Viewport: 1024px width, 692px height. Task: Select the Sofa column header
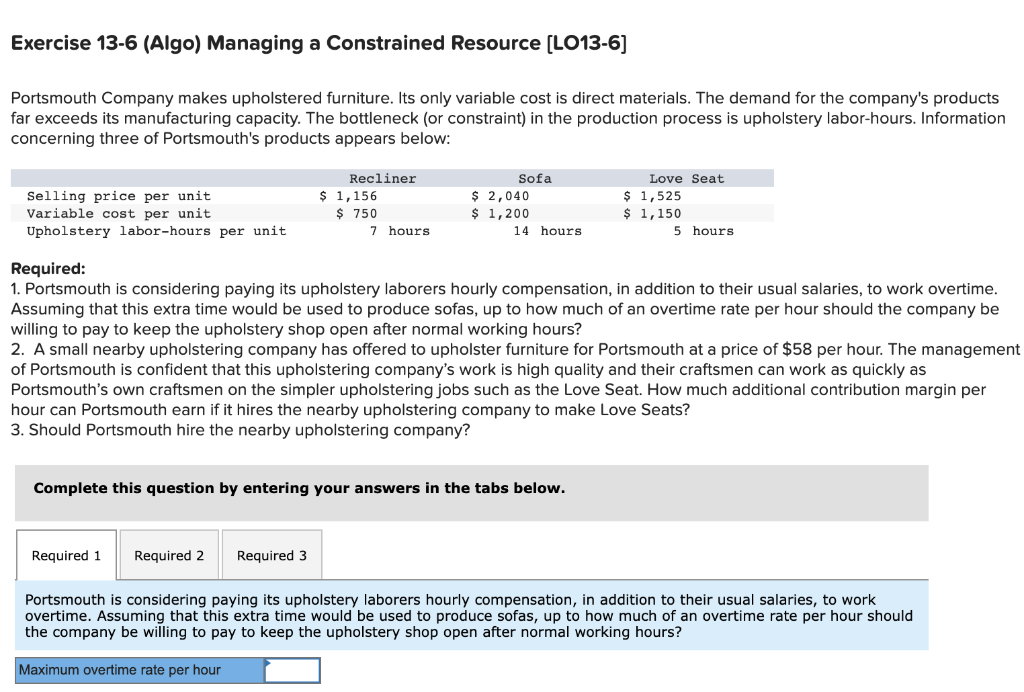point(534,178)
